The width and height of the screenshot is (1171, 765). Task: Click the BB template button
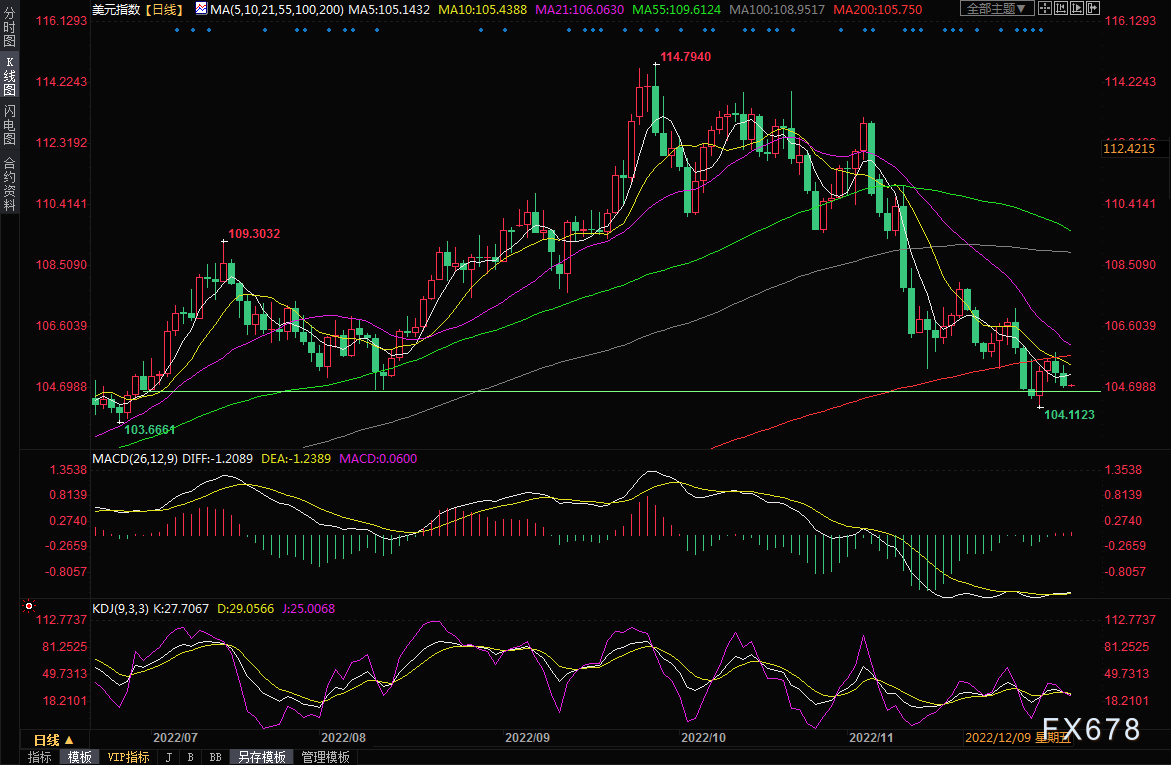coord(215,757)
